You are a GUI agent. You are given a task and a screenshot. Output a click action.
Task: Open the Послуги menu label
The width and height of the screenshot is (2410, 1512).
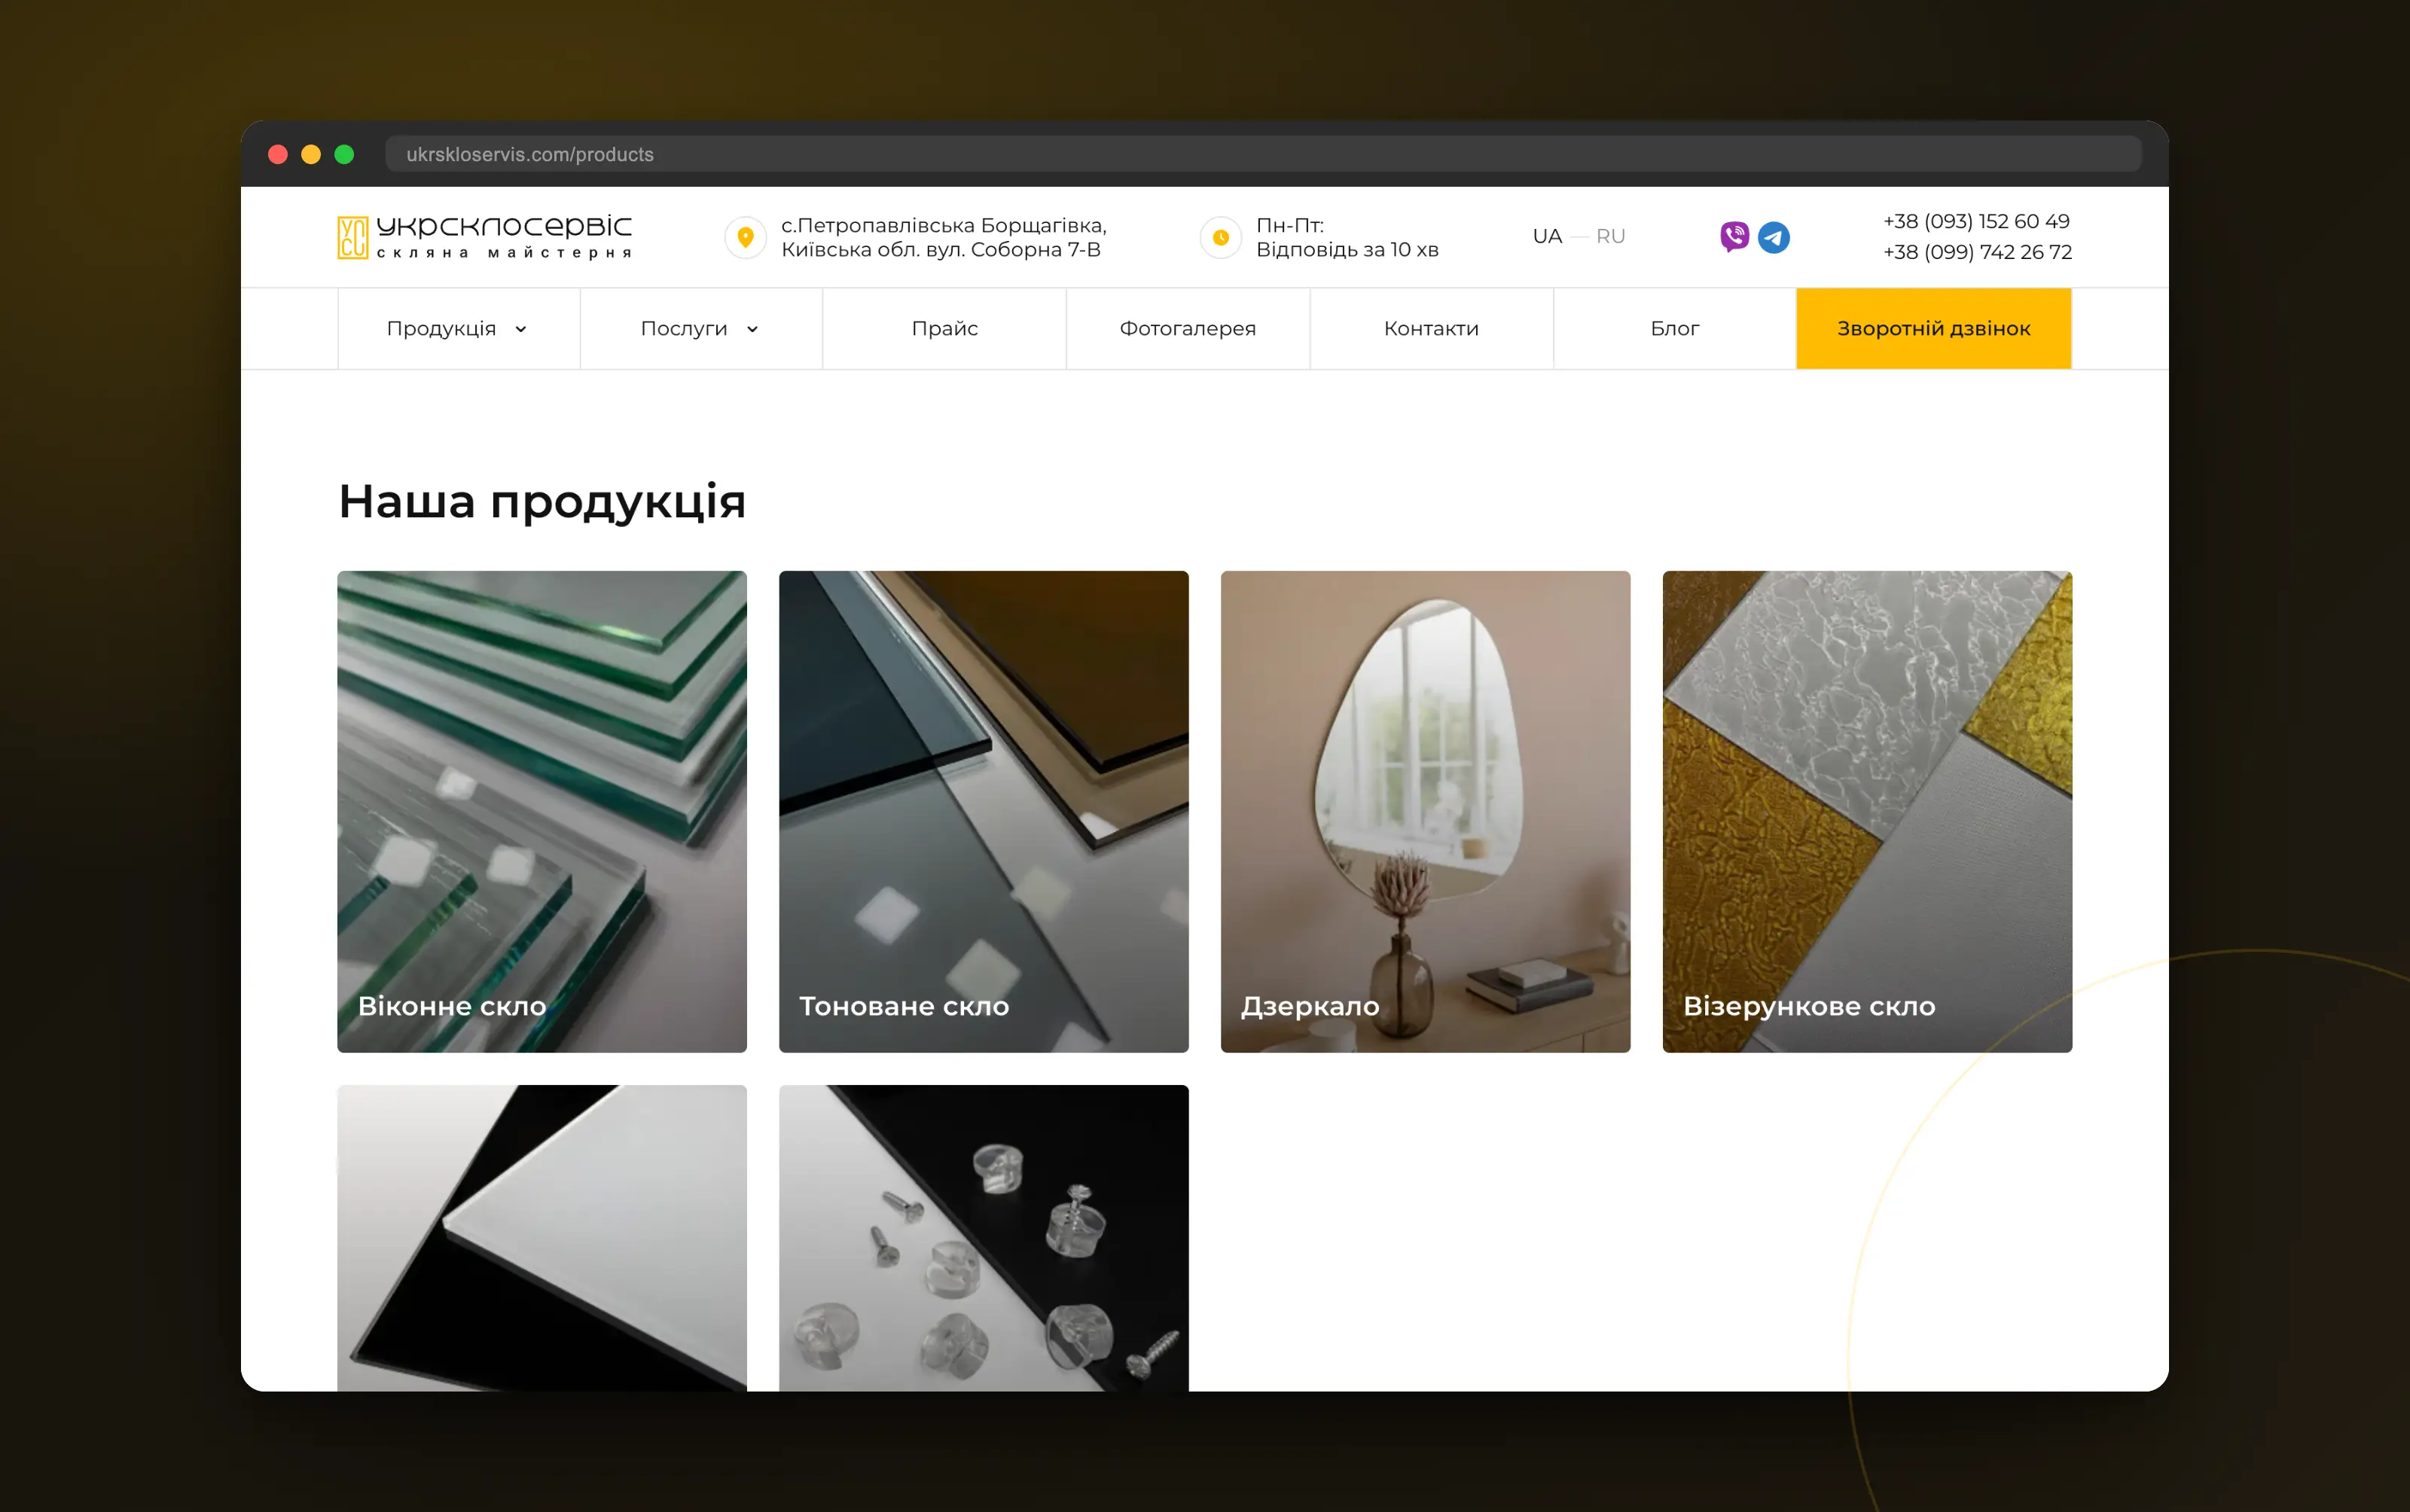point(684,329)
